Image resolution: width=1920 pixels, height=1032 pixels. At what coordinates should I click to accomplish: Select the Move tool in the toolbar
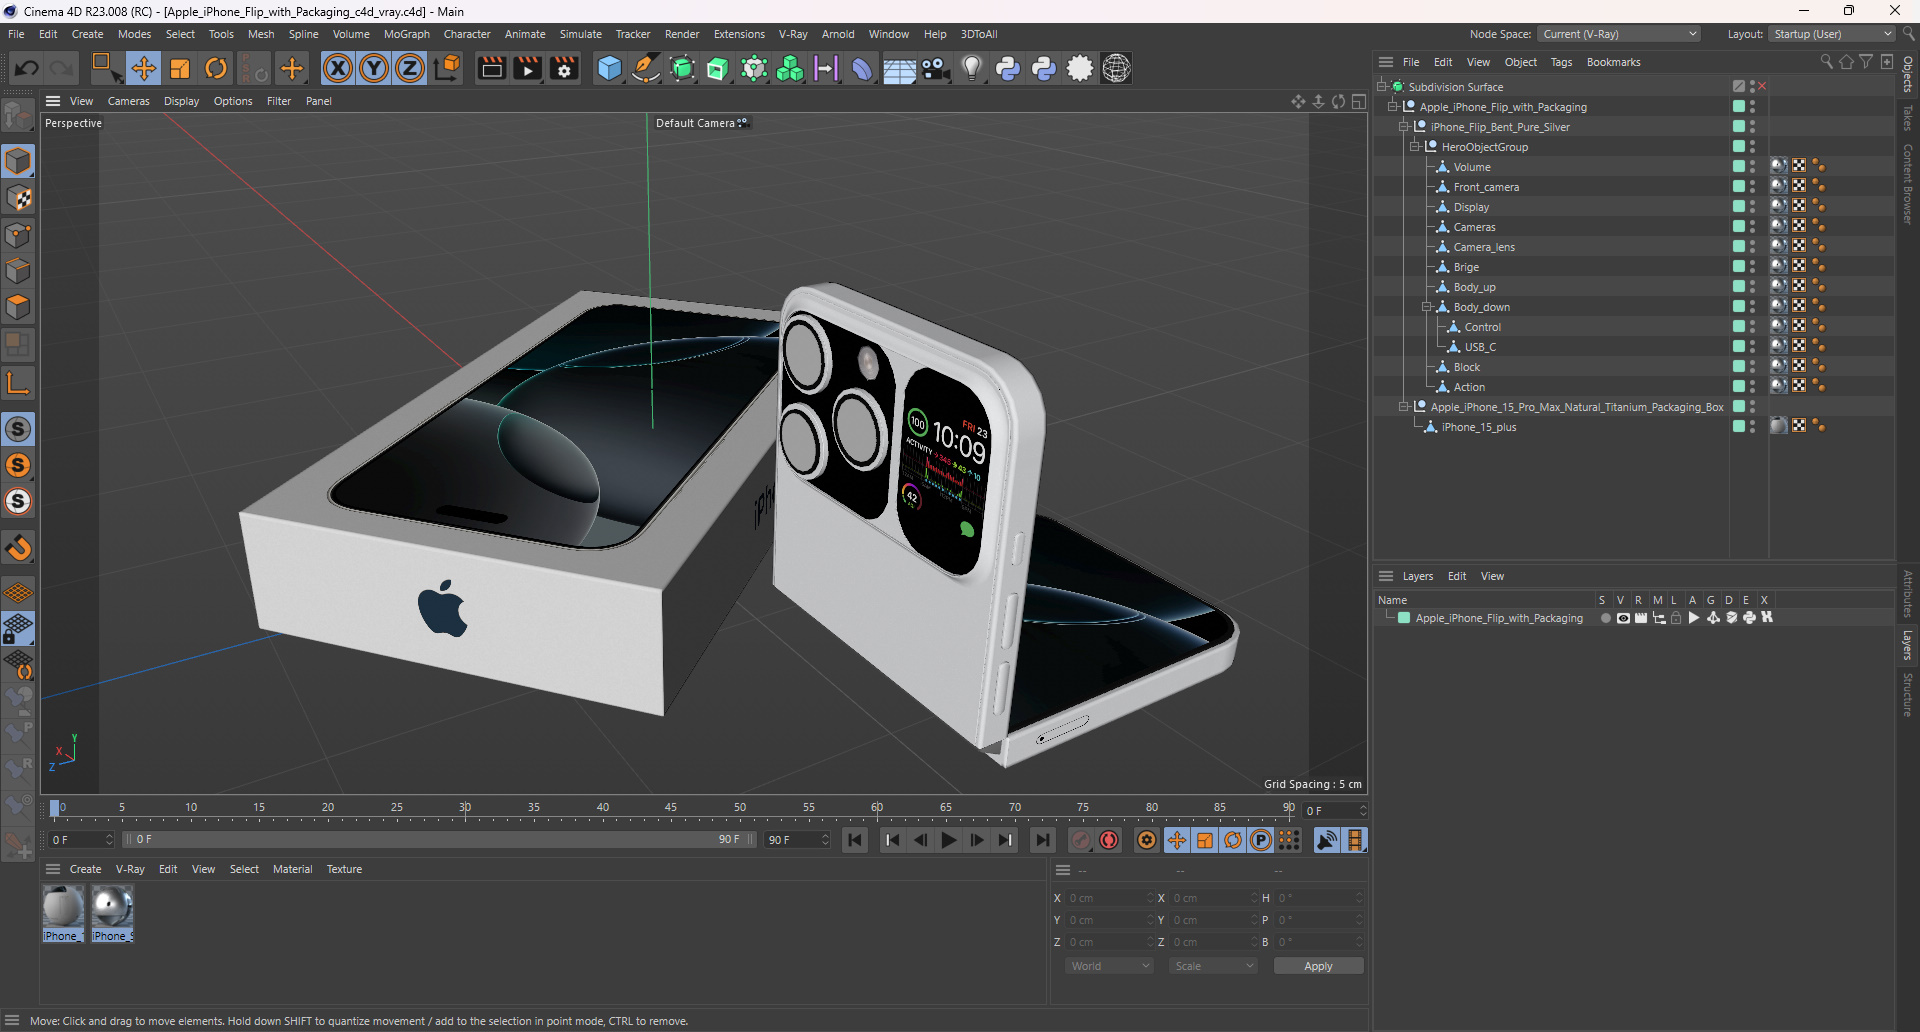point(143,68)
